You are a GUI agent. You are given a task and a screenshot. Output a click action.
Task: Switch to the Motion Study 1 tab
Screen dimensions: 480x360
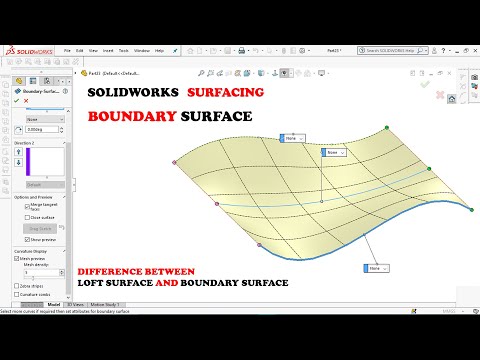(105, 304)
